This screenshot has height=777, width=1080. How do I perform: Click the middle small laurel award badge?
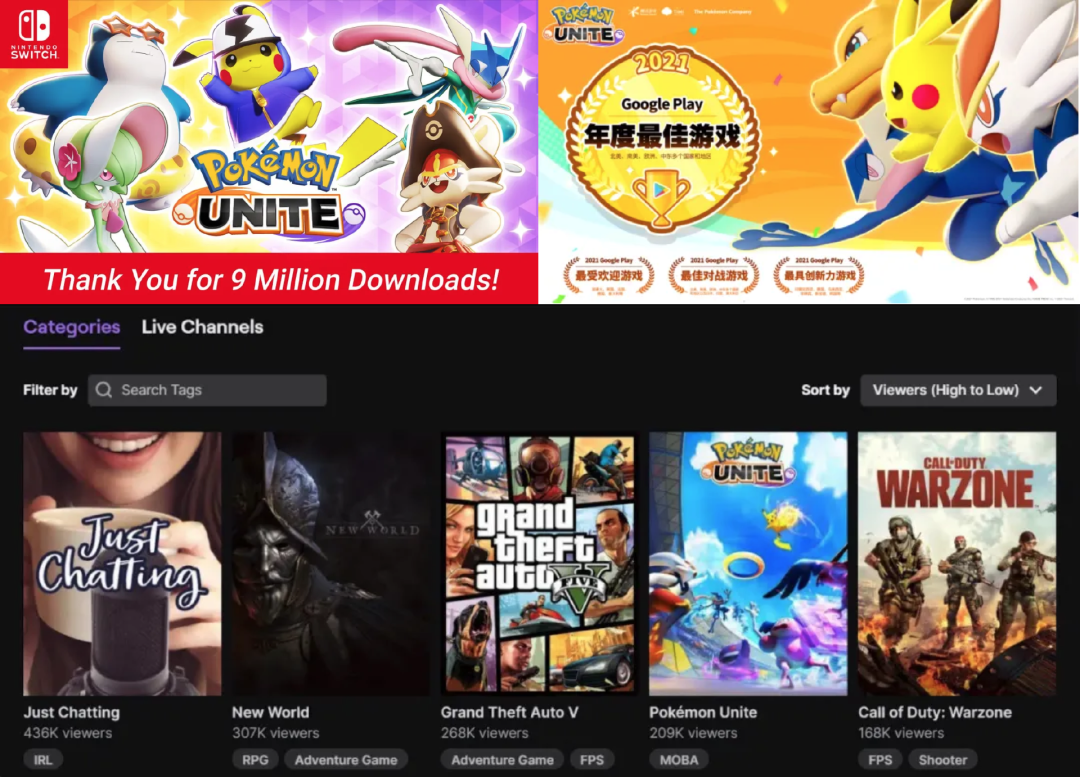pyautogui.click(x=714, y=275)
